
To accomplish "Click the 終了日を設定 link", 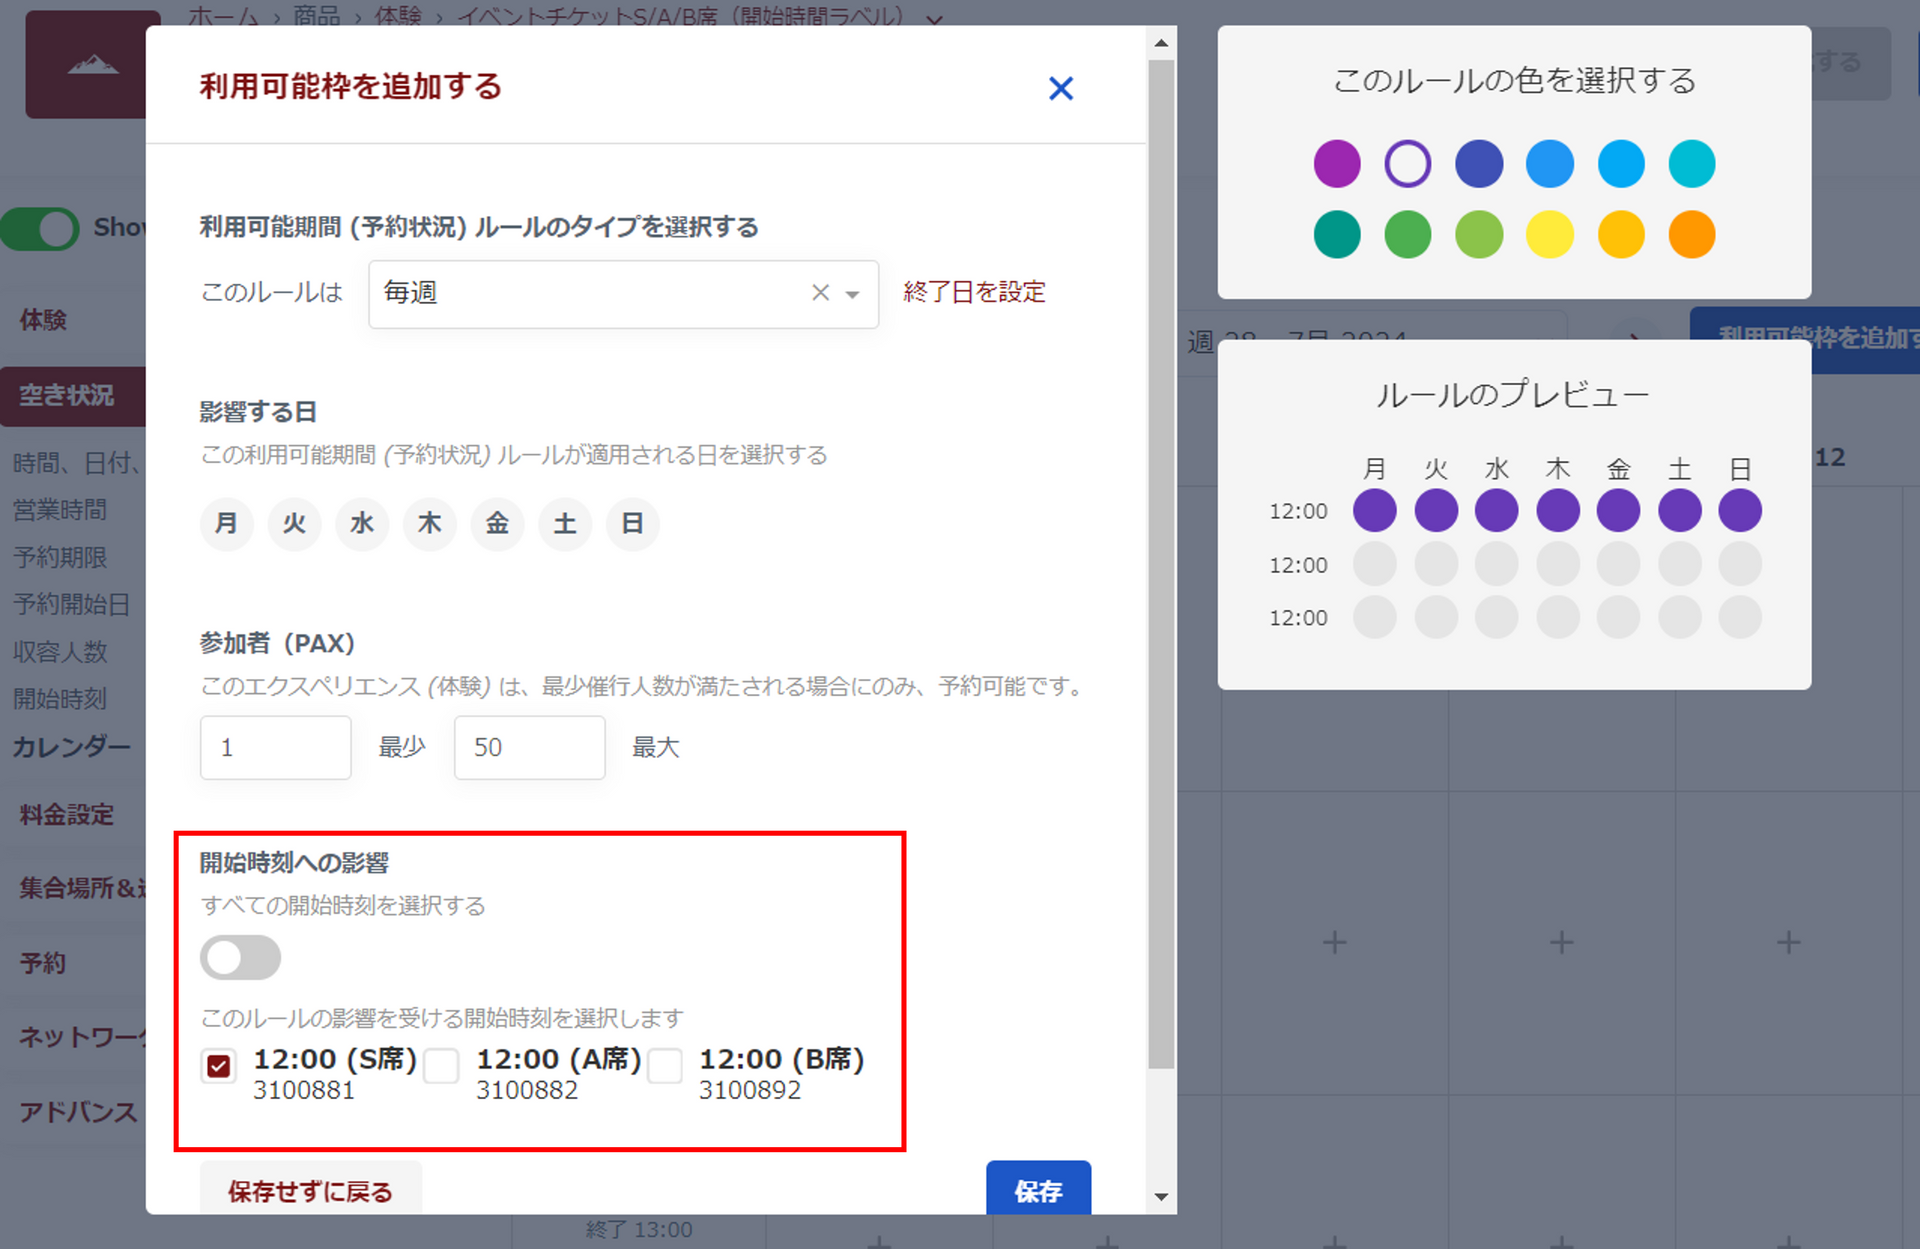I will coord(974,292).
